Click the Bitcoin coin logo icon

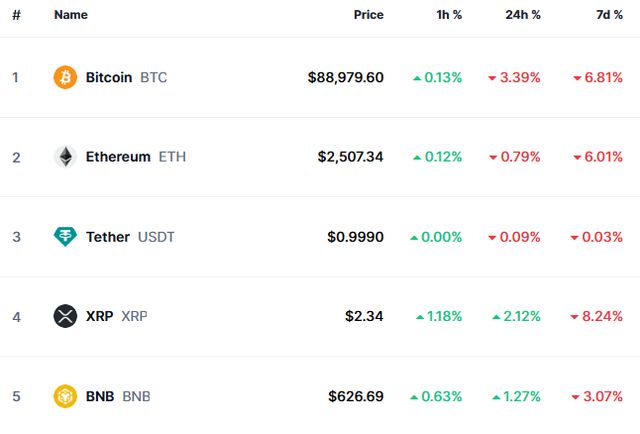pyautogui.click(x=65, y=77)
